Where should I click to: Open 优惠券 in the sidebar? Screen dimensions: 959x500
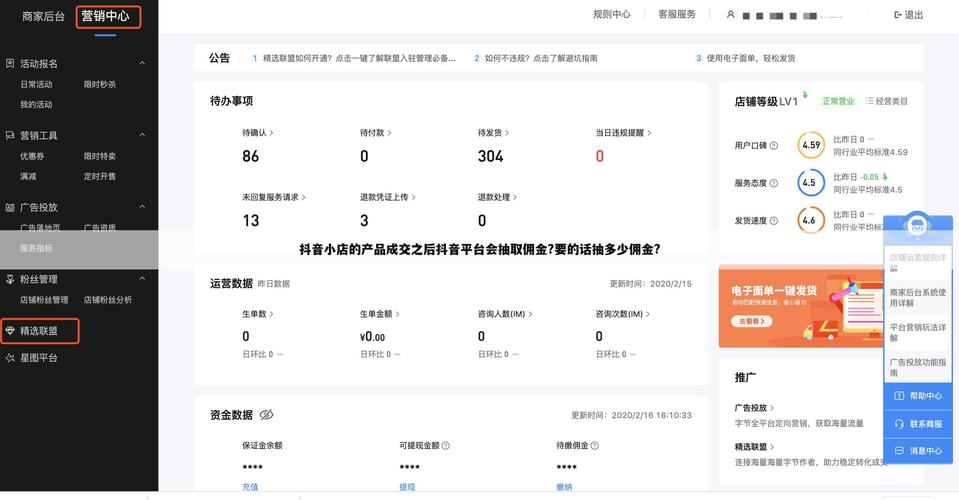tap(32, 156)
